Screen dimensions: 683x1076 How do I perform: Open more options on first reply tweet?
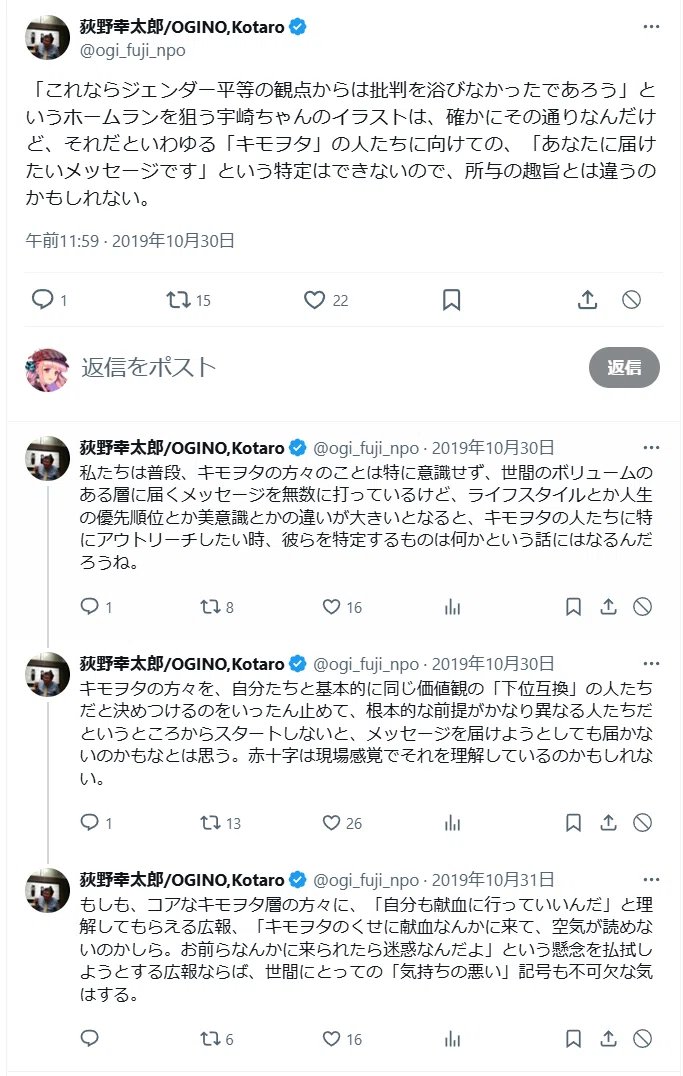click(x=651, y=447)
